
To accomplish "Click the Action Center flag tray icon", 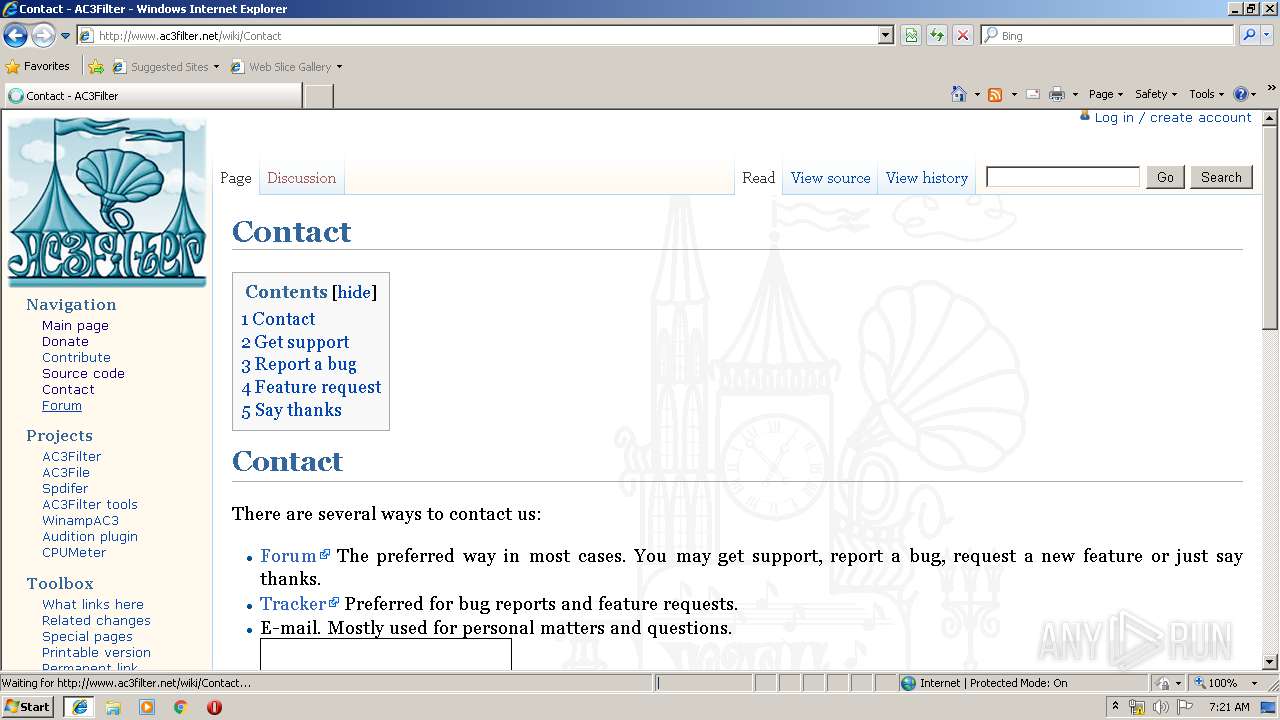I will coord(1185,707).
